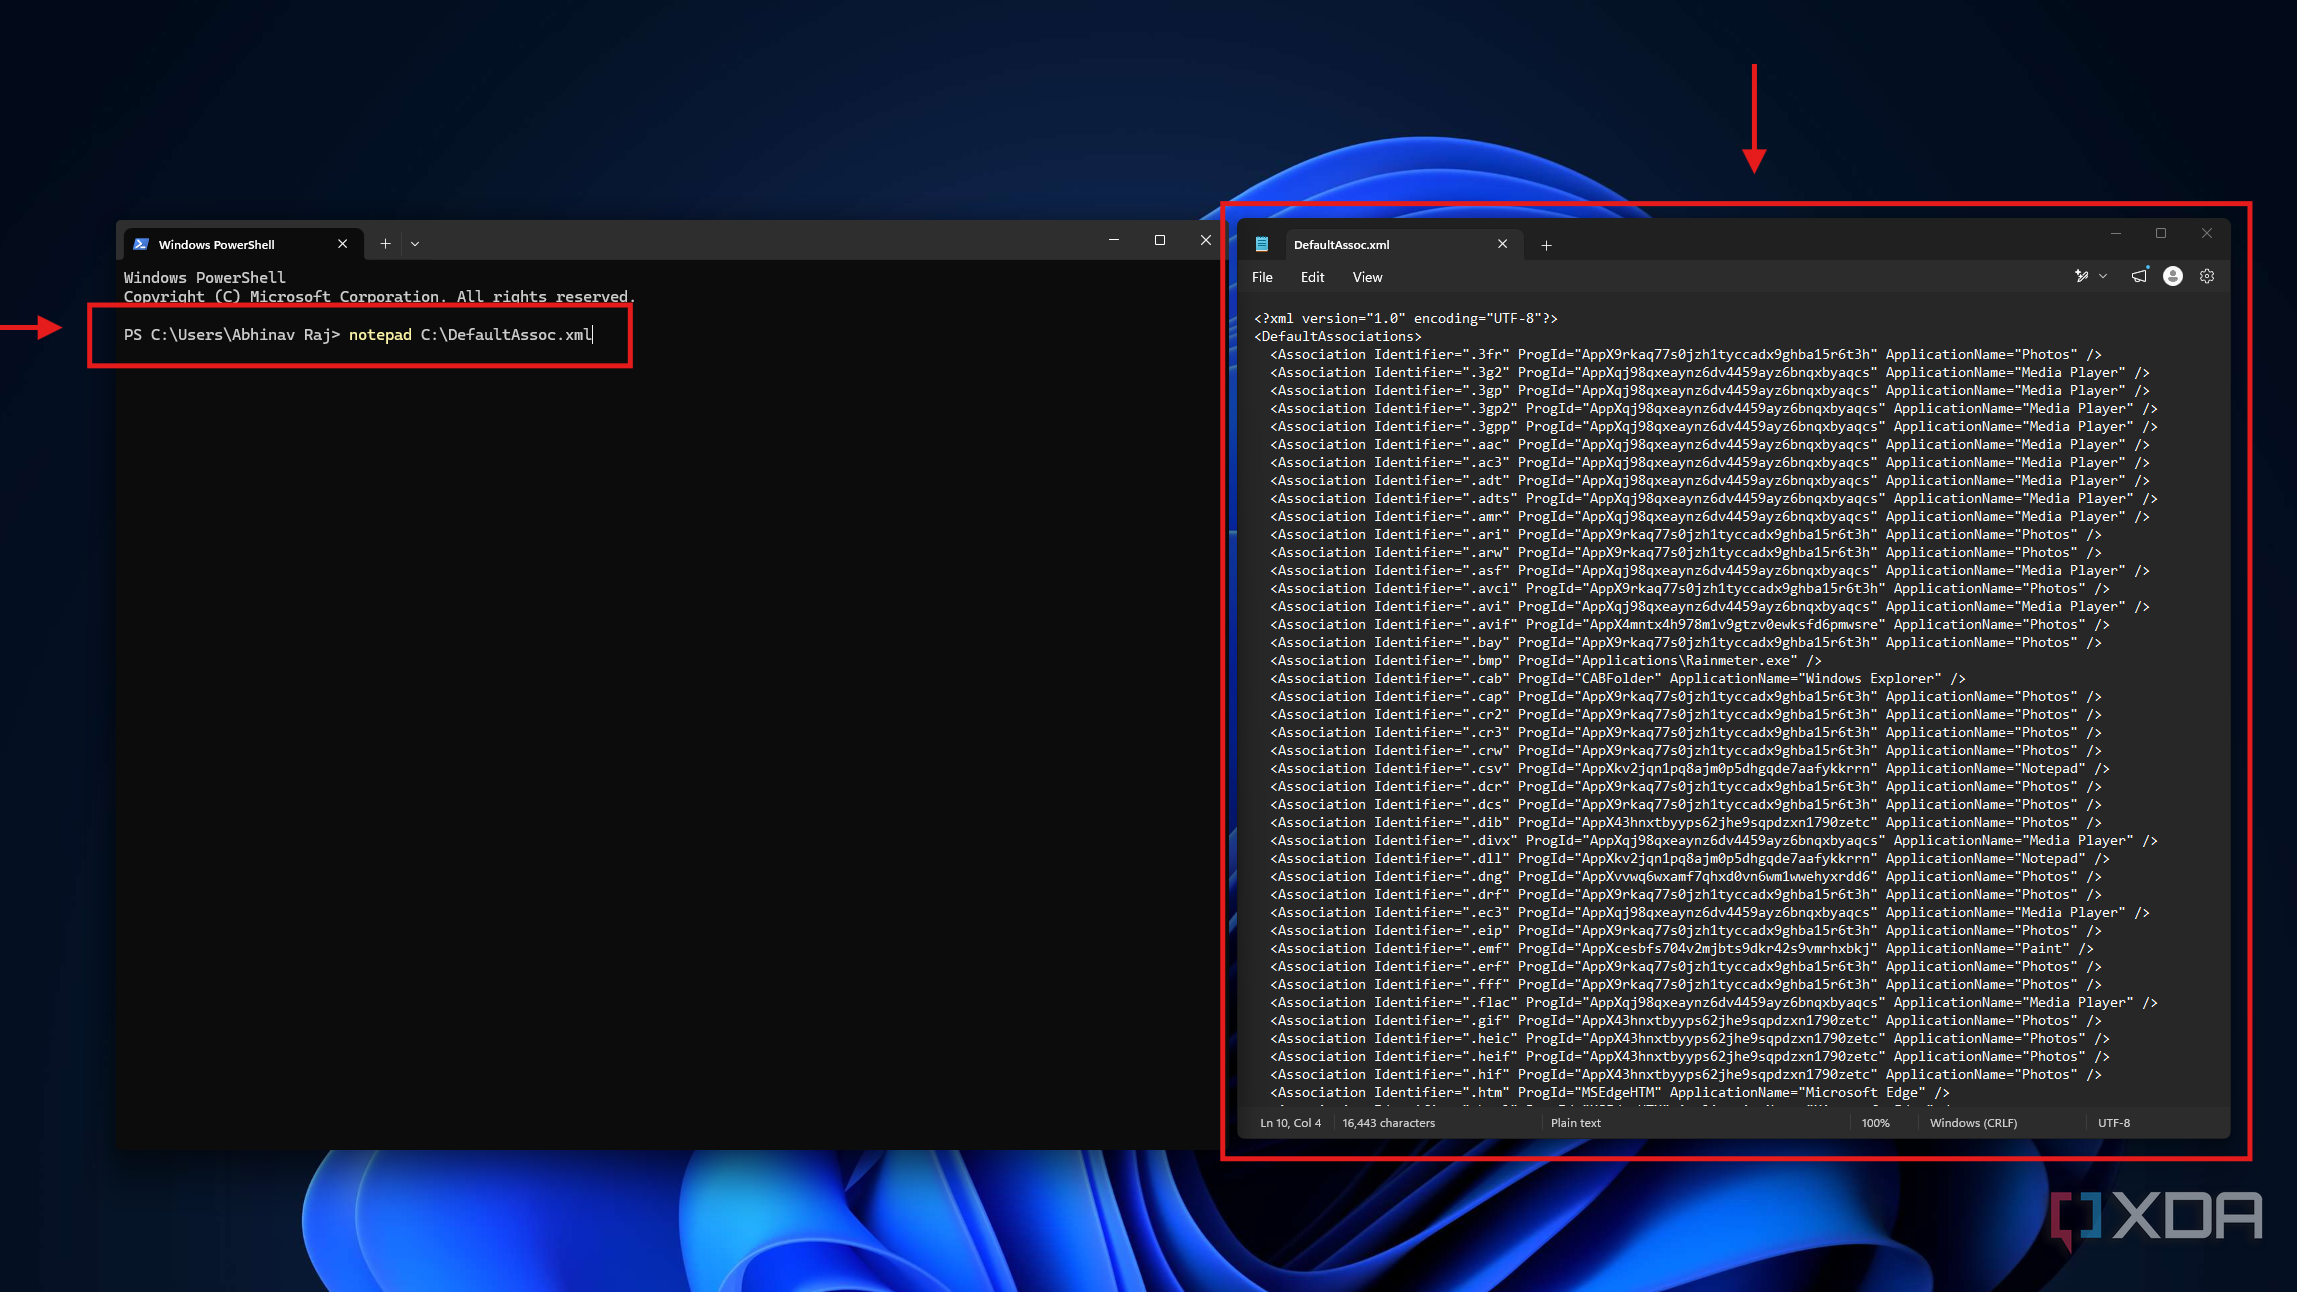Click the "Windows PowerShell" banner line in terminal
Screen dimensions: 2297x1292
(205, 278)
